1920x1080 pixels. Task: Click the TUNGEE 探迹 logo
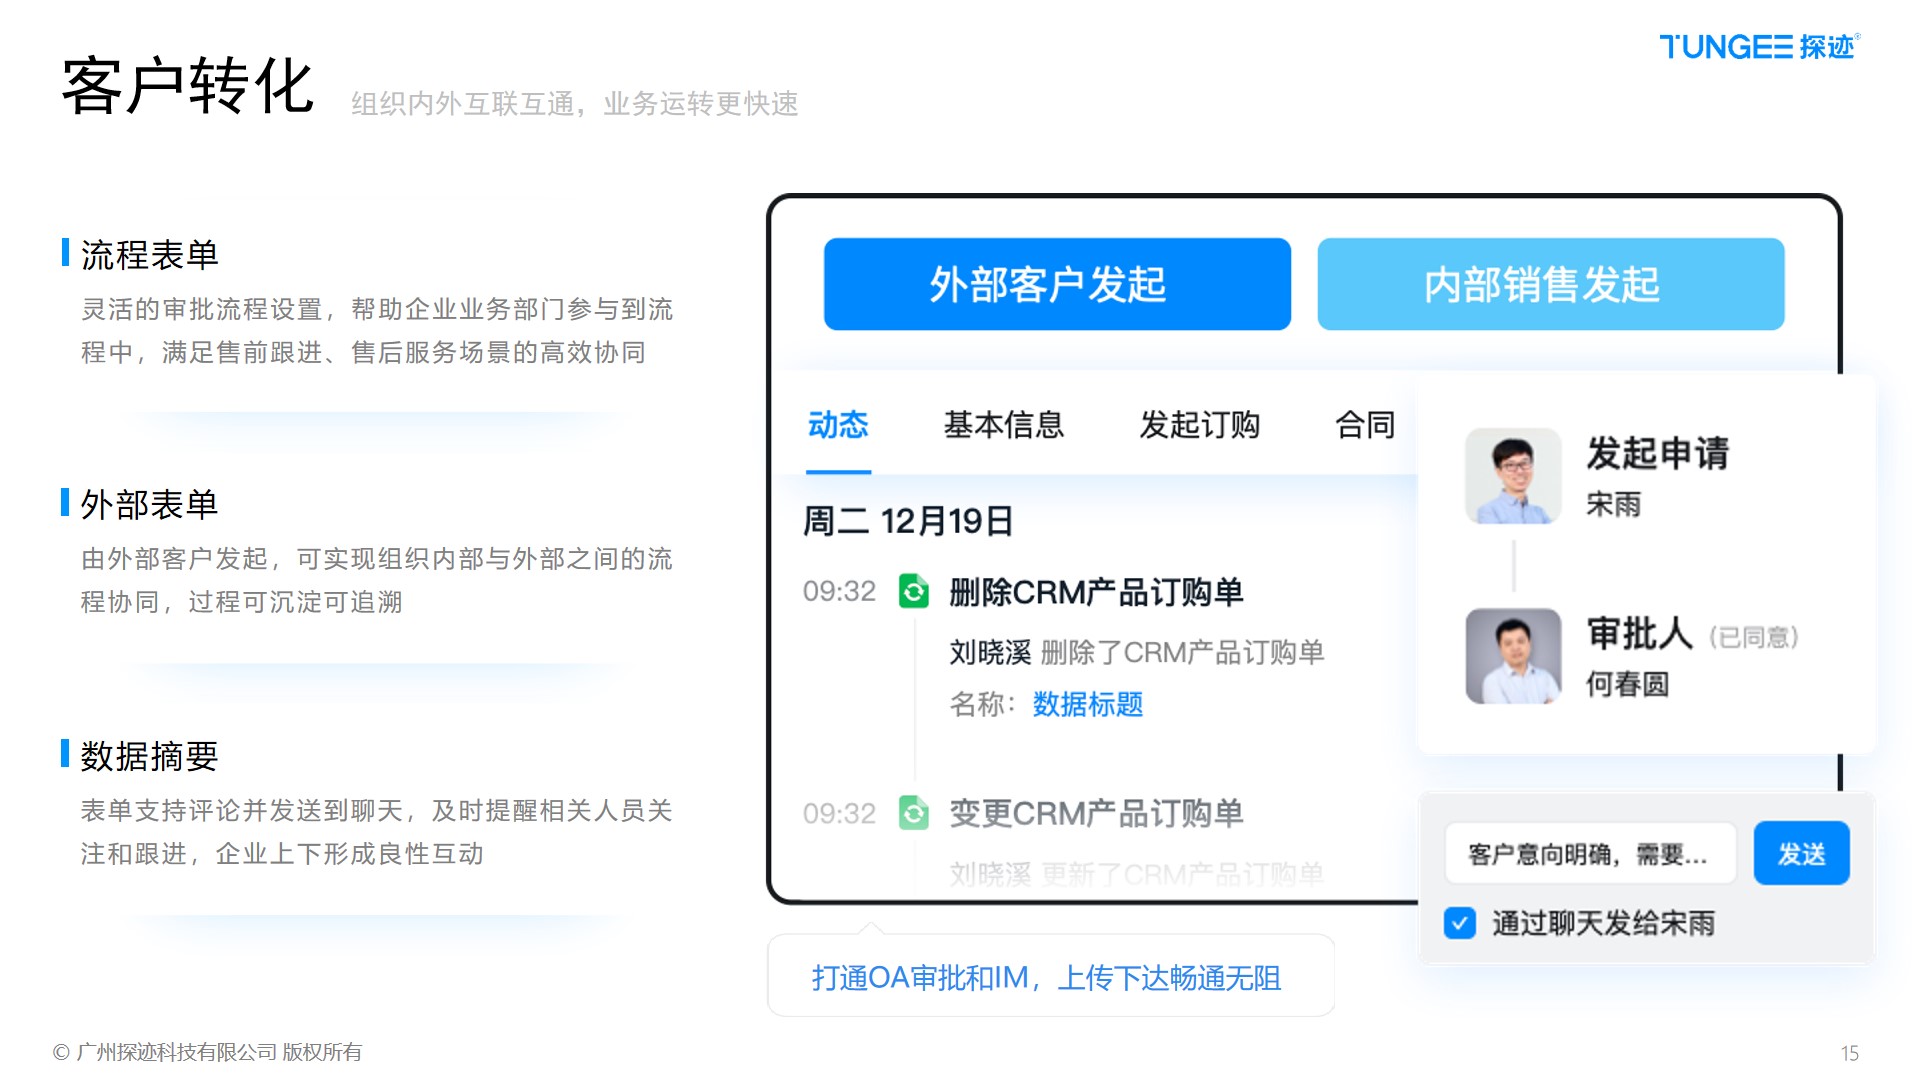click(x=1757, y=47)
